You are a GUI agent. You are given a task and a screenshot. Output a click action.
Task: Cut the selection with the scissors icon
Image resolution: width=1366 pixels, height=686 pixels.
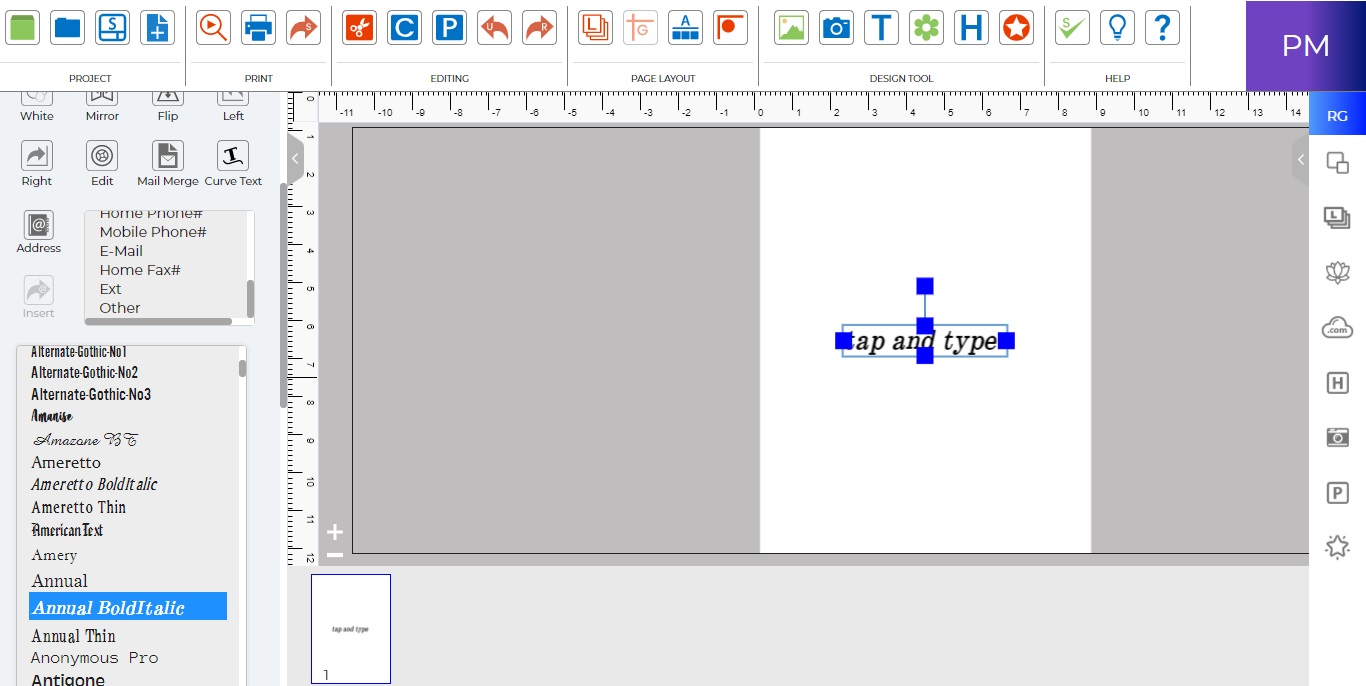click(x=359, y=27)
